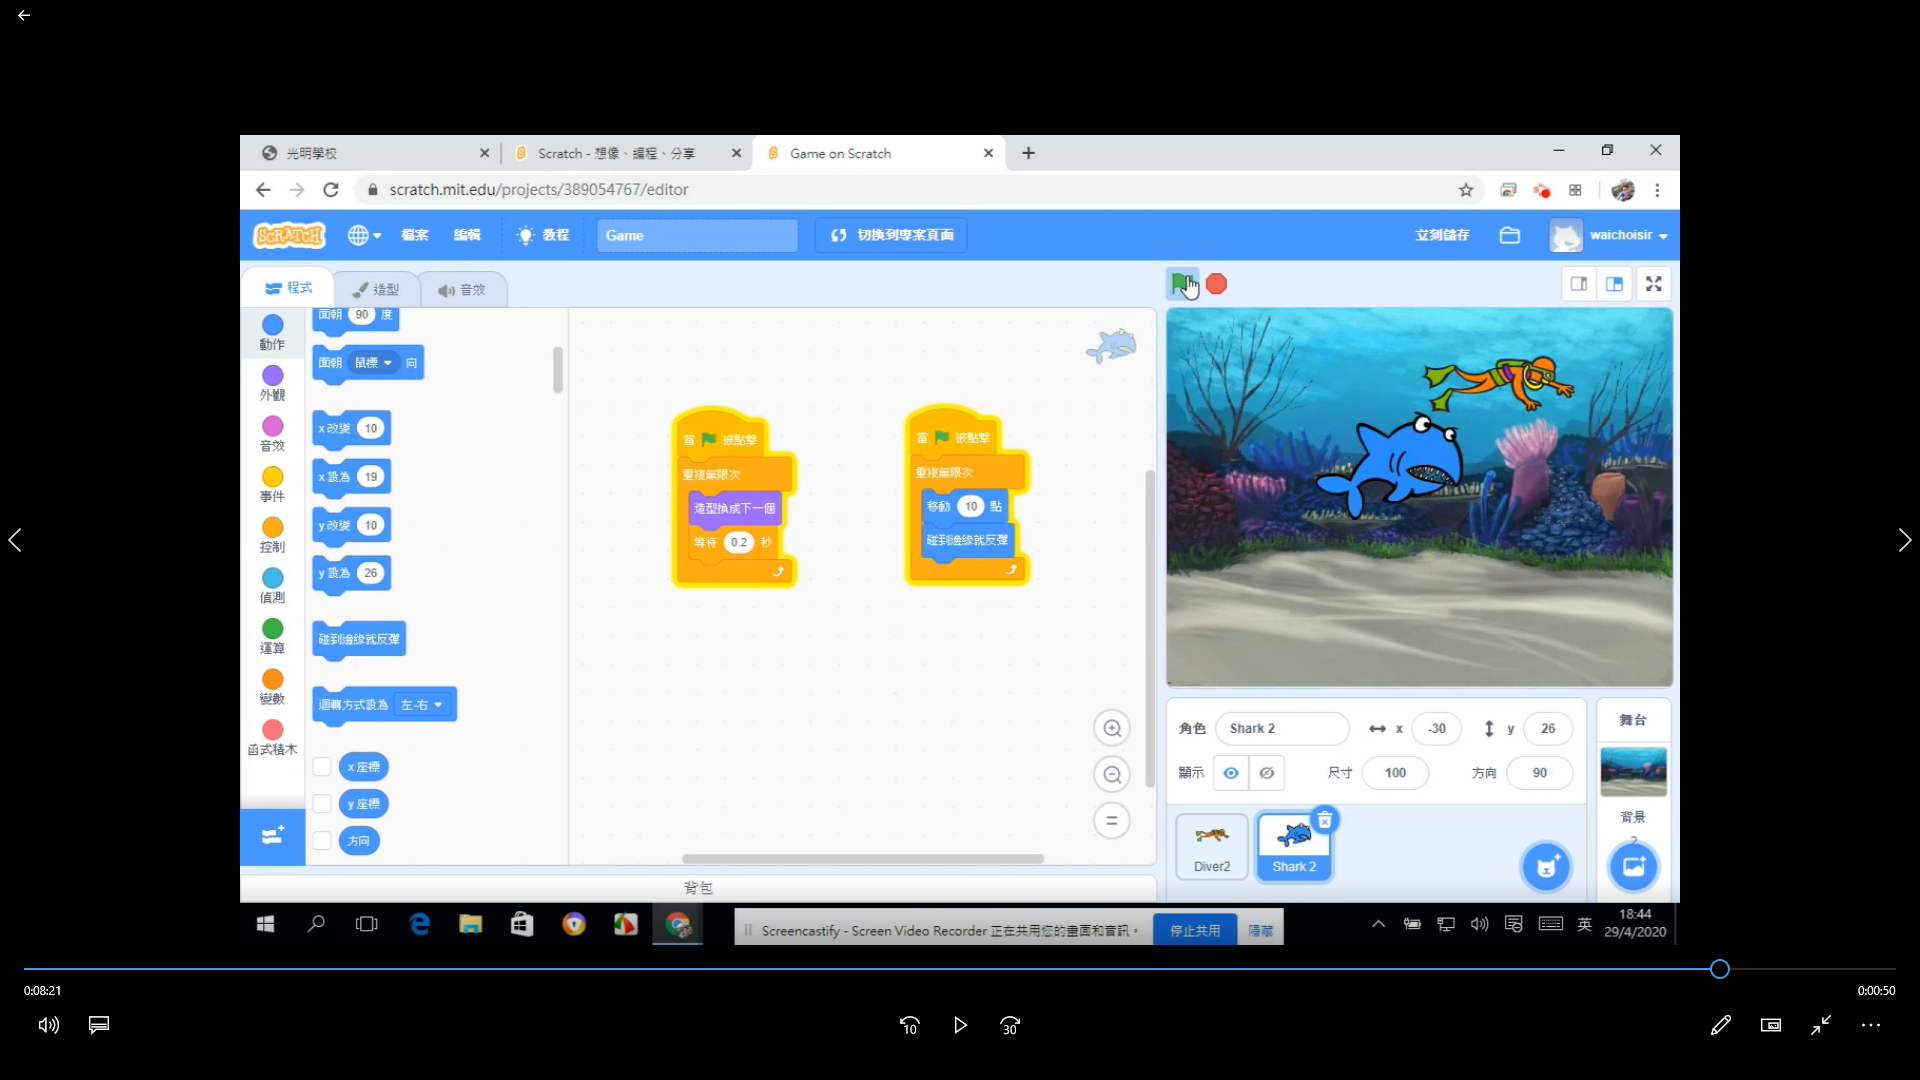Screen dimensions: 1920x1080
Task: Show the sprite with the eye button
Action: pyautogui.click(x=1231, y=773)
